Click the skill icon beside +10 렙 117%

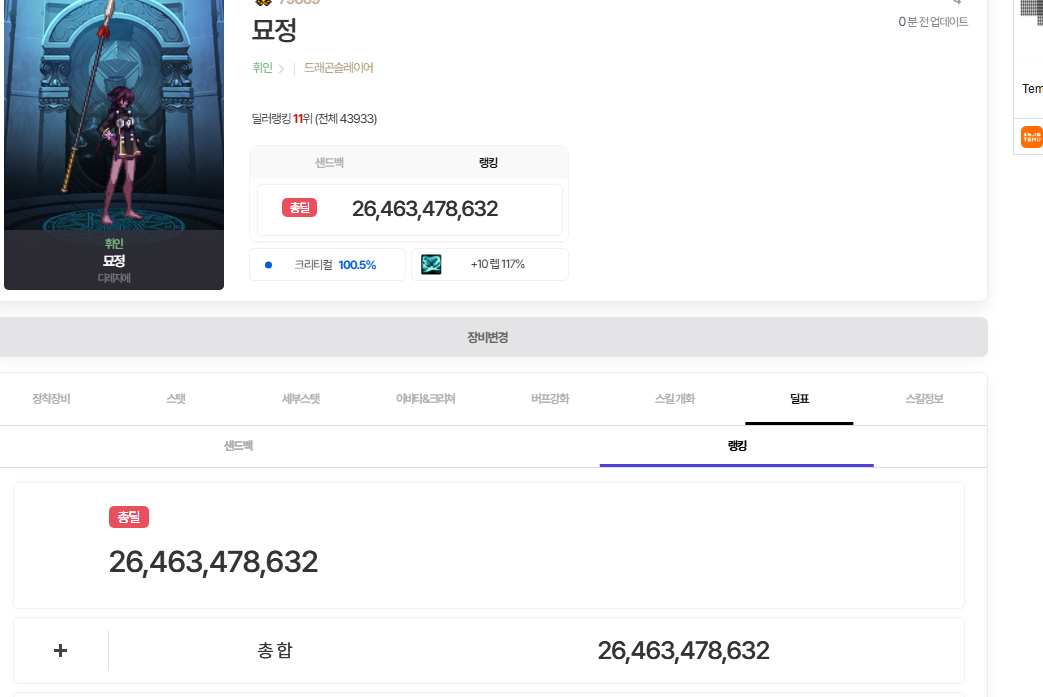click(431, 265)
